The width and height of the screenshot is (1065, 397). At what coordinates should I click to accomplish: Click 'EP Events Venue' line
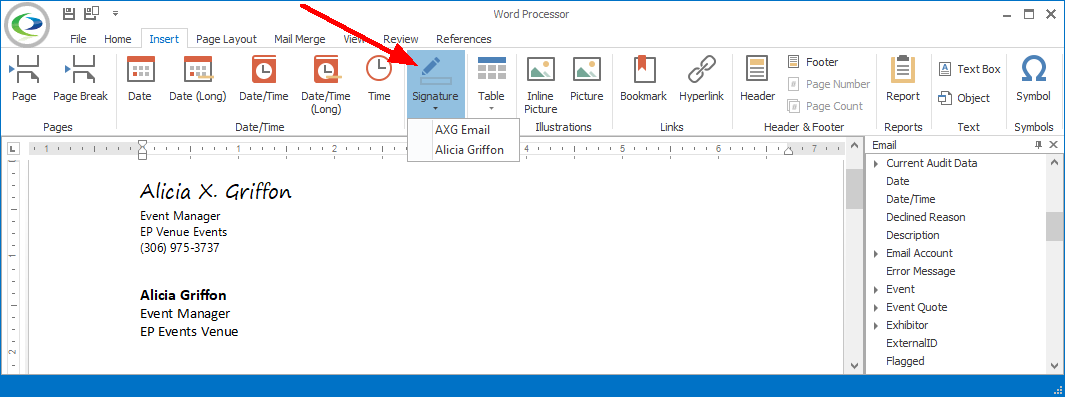coord(189,332)
